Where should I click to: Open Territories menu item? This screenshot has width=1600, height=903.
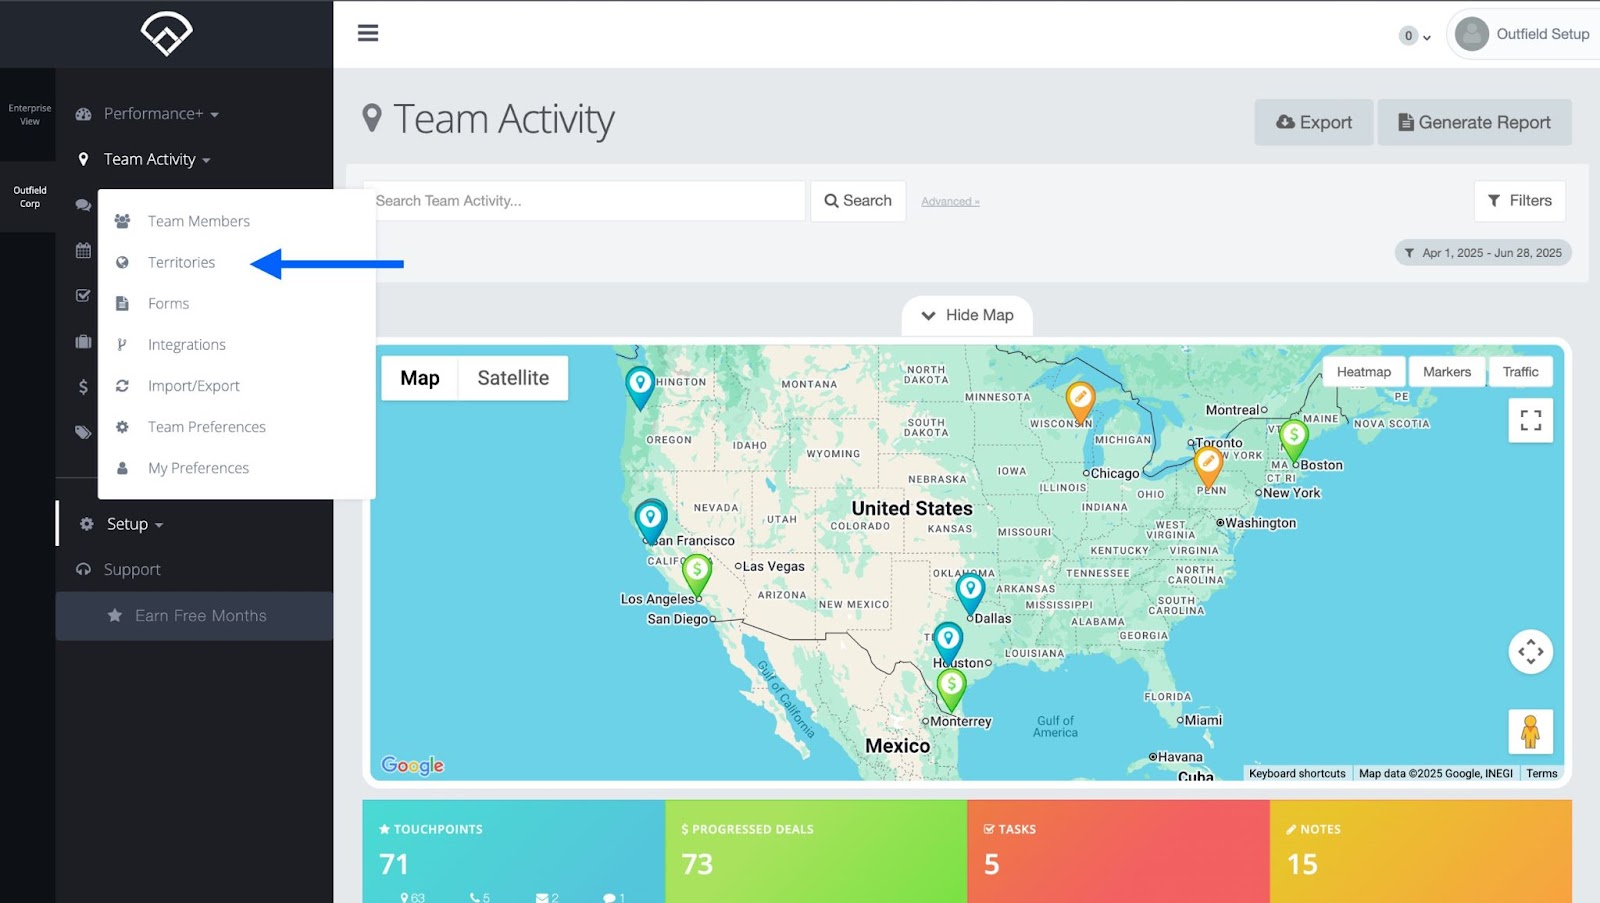coord(181,262)
